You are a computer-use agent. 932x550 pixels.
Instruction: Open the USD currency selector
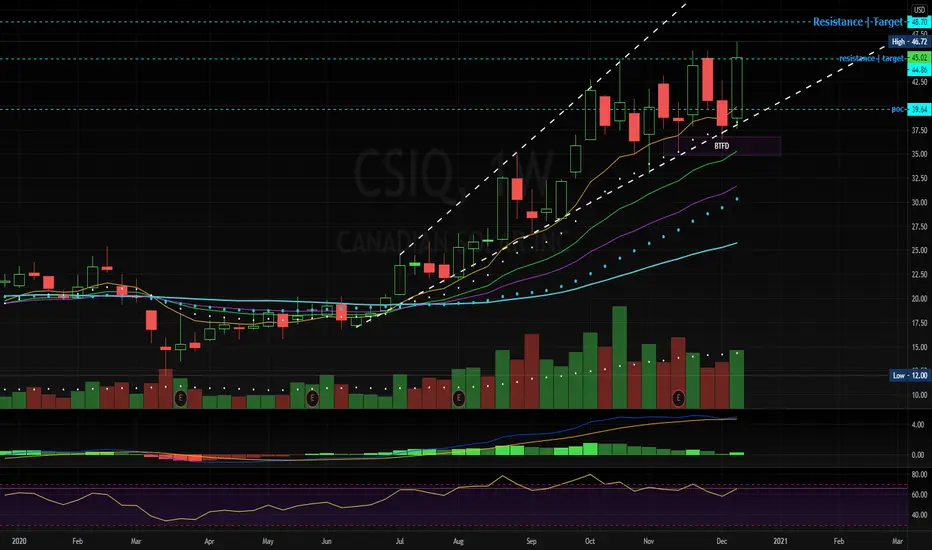click(x=919, y=10)
